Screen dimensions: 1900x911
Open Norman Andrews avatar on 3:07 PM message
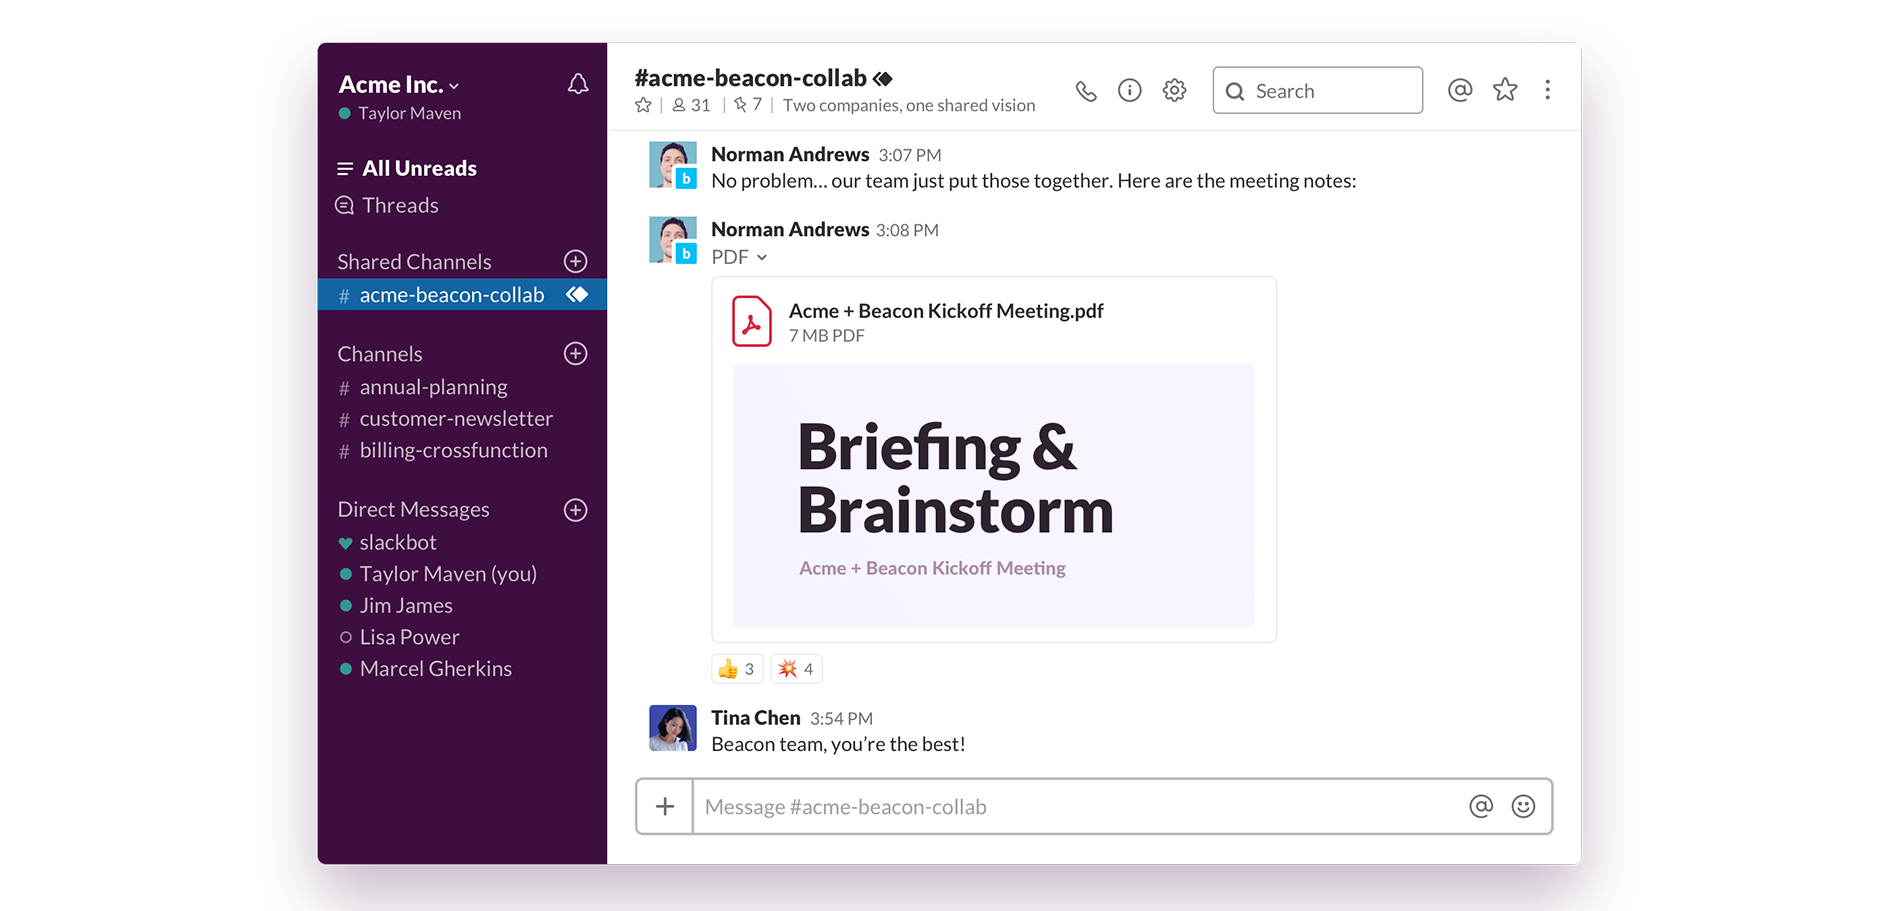coord(673,165)
